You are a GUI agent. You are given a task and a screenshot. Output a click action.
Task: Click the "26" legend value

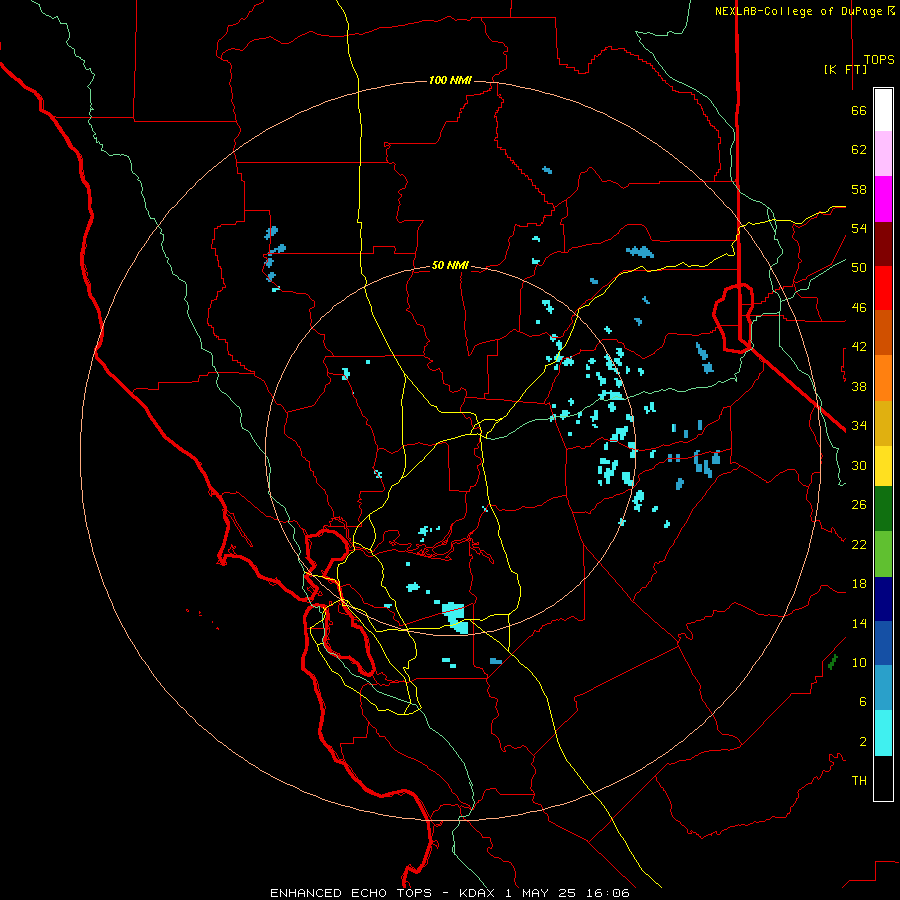pyautogui.click(x=859, y=505)
